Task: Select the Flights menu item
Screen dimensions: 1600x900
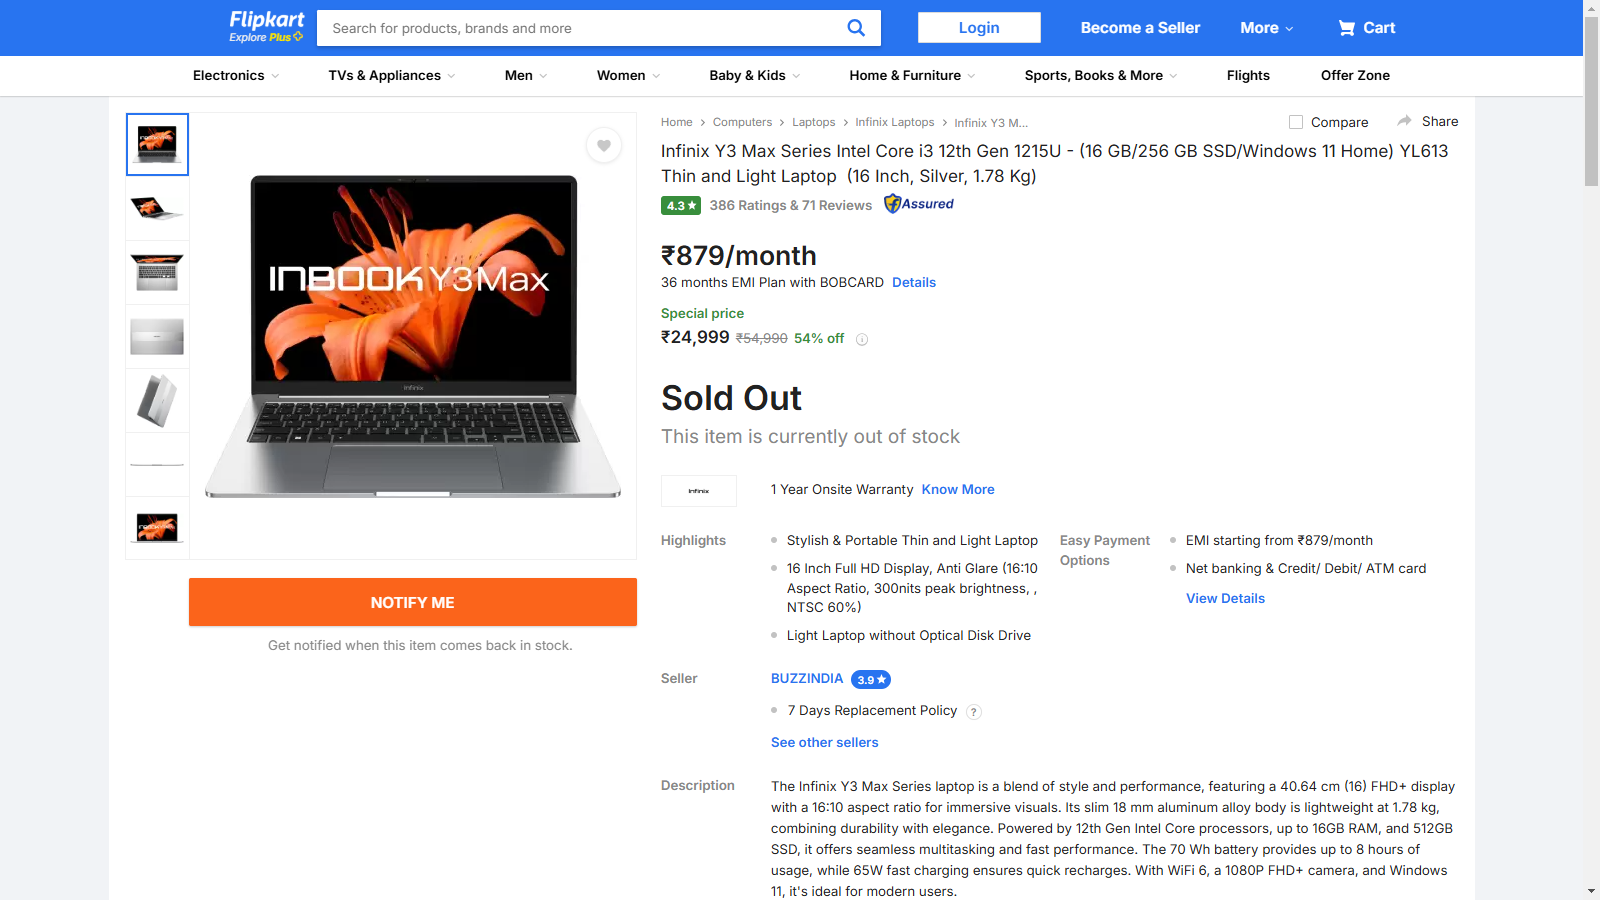Action: [1248, 75]
